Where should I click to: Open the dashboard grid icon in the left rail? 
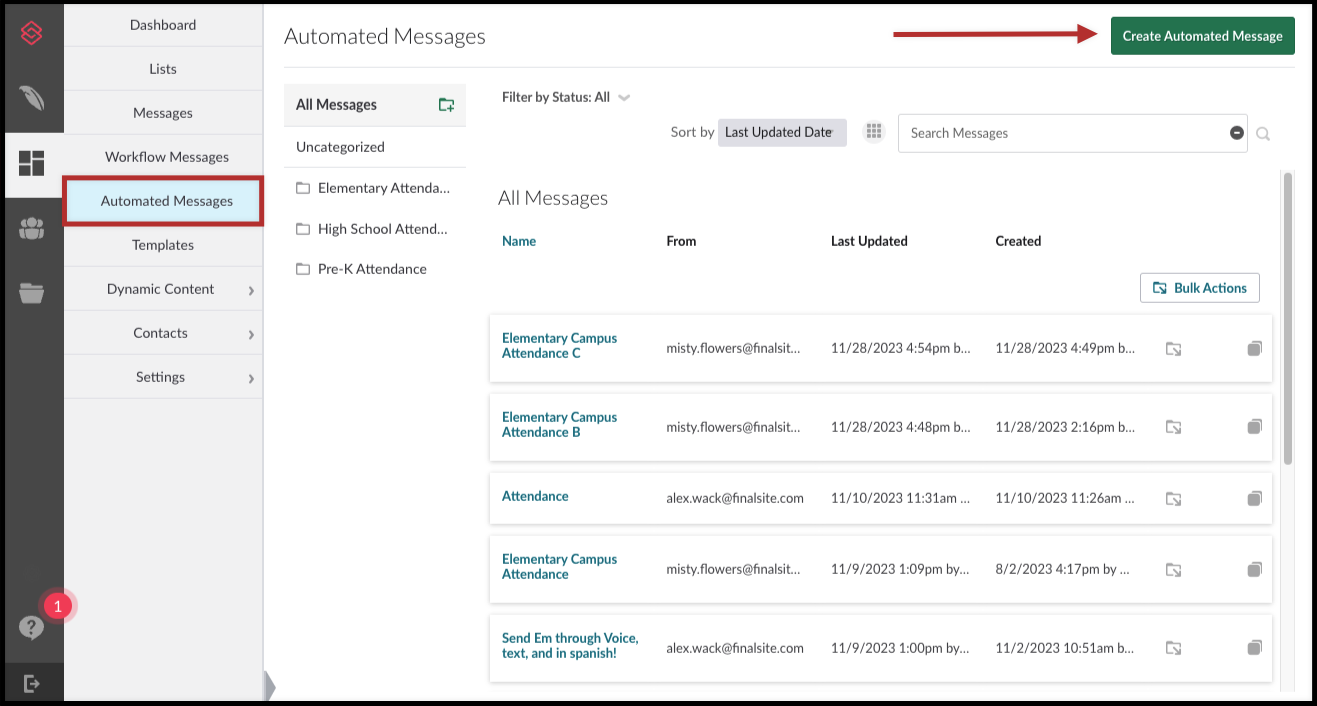[x=33, y=160]
